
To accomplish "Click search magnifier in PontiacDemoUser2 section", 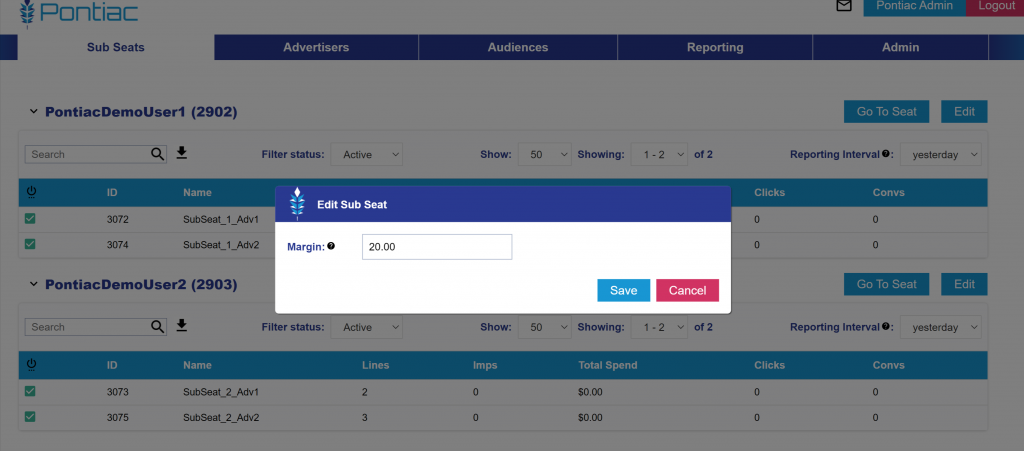I will coord(157,326).
